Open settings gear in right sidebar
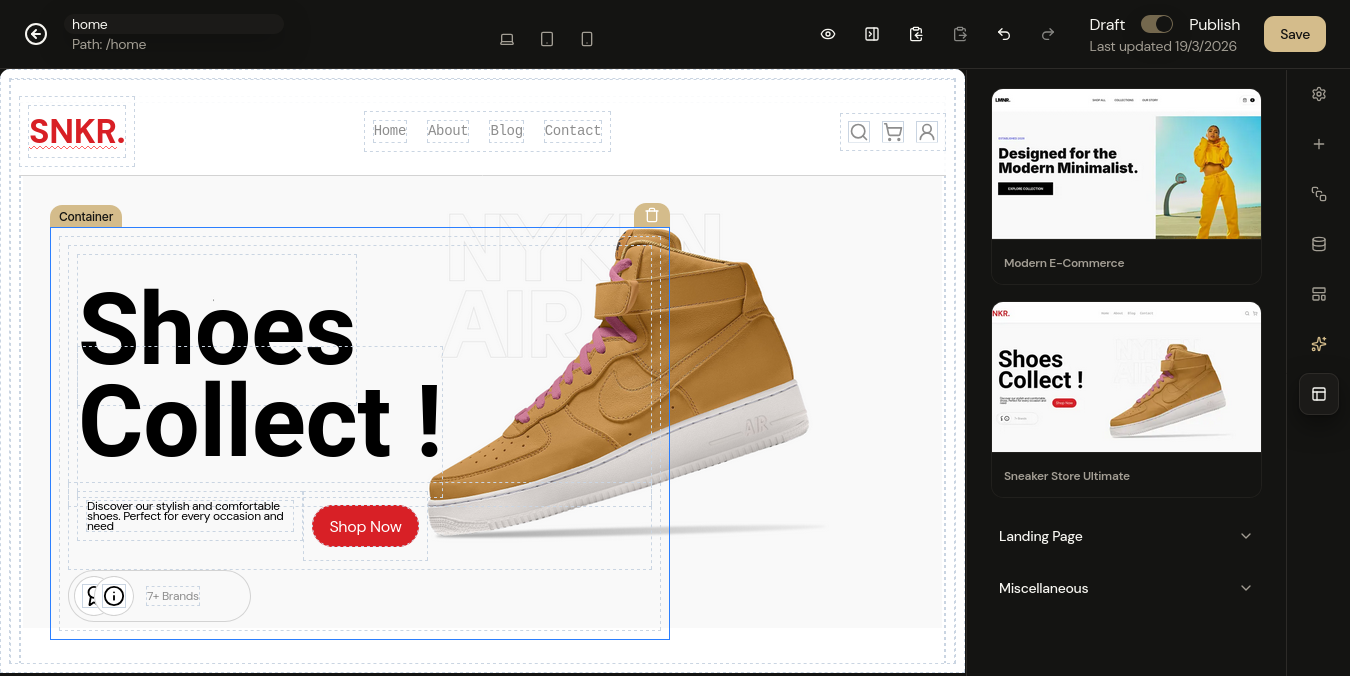Viewport: 1350px width, 676px height. coord(1319,94)
